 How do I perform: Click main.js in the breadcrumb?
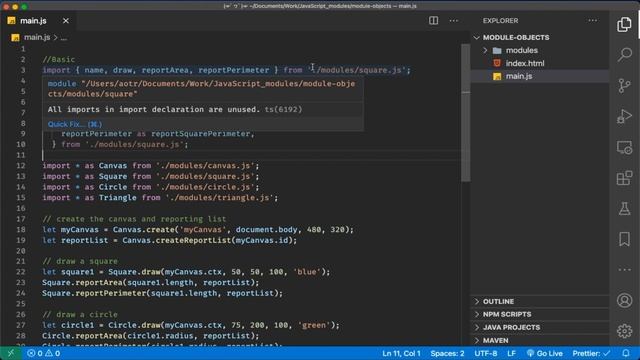click(37, 38)
